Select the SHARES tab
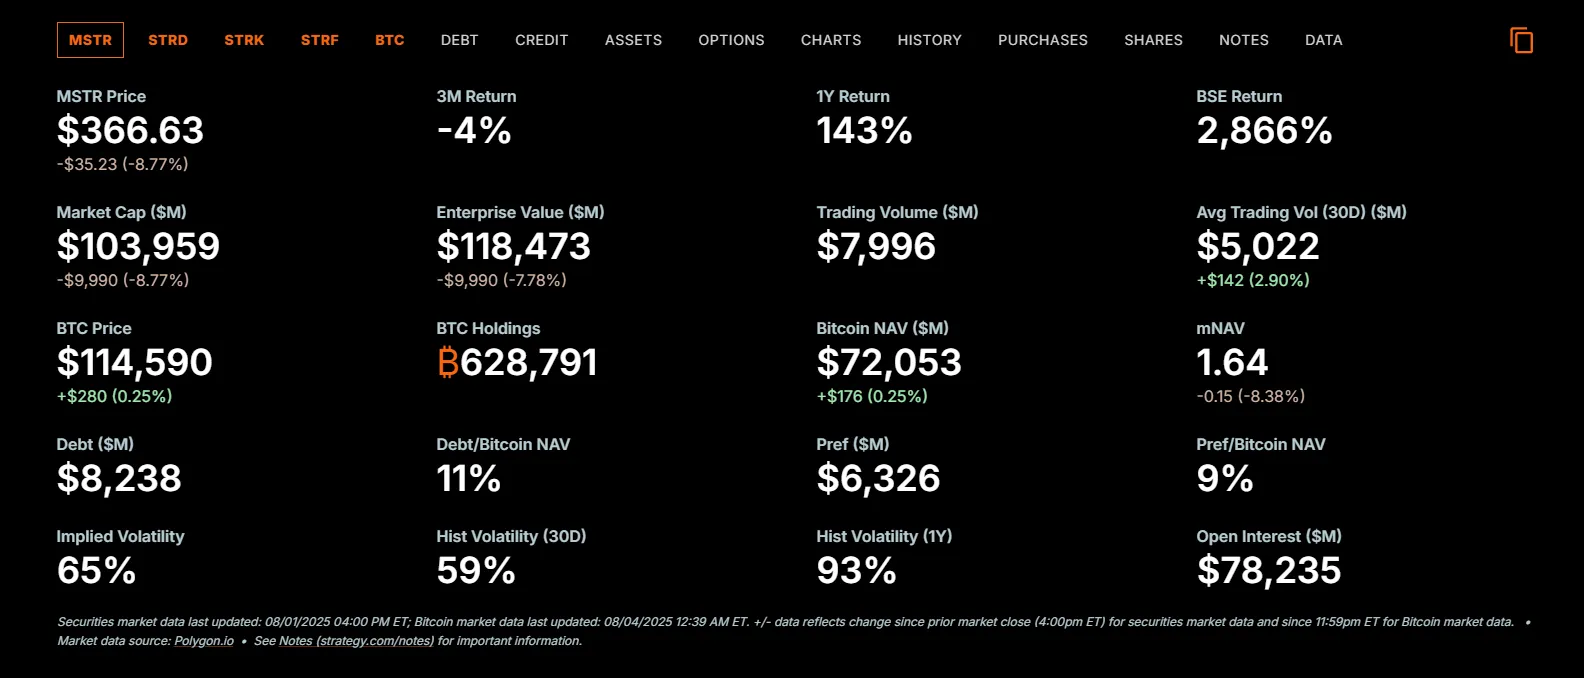 coord(1153,40)
